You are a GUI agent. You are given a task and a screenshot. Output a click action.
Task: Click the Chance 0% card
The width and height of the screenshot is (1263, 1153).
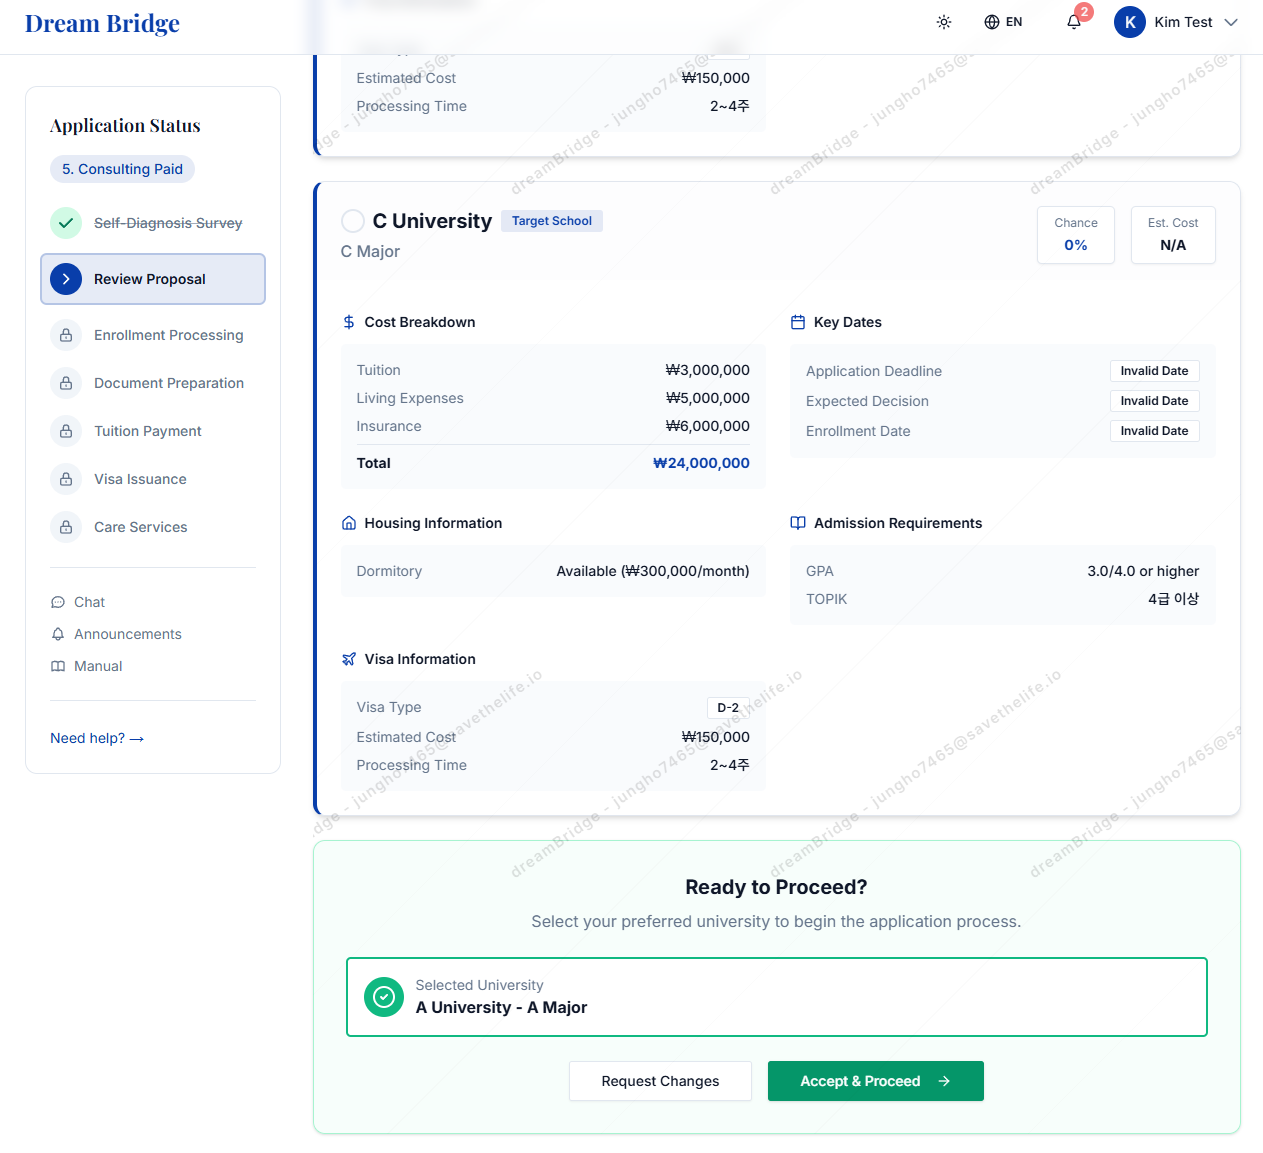1076,235
